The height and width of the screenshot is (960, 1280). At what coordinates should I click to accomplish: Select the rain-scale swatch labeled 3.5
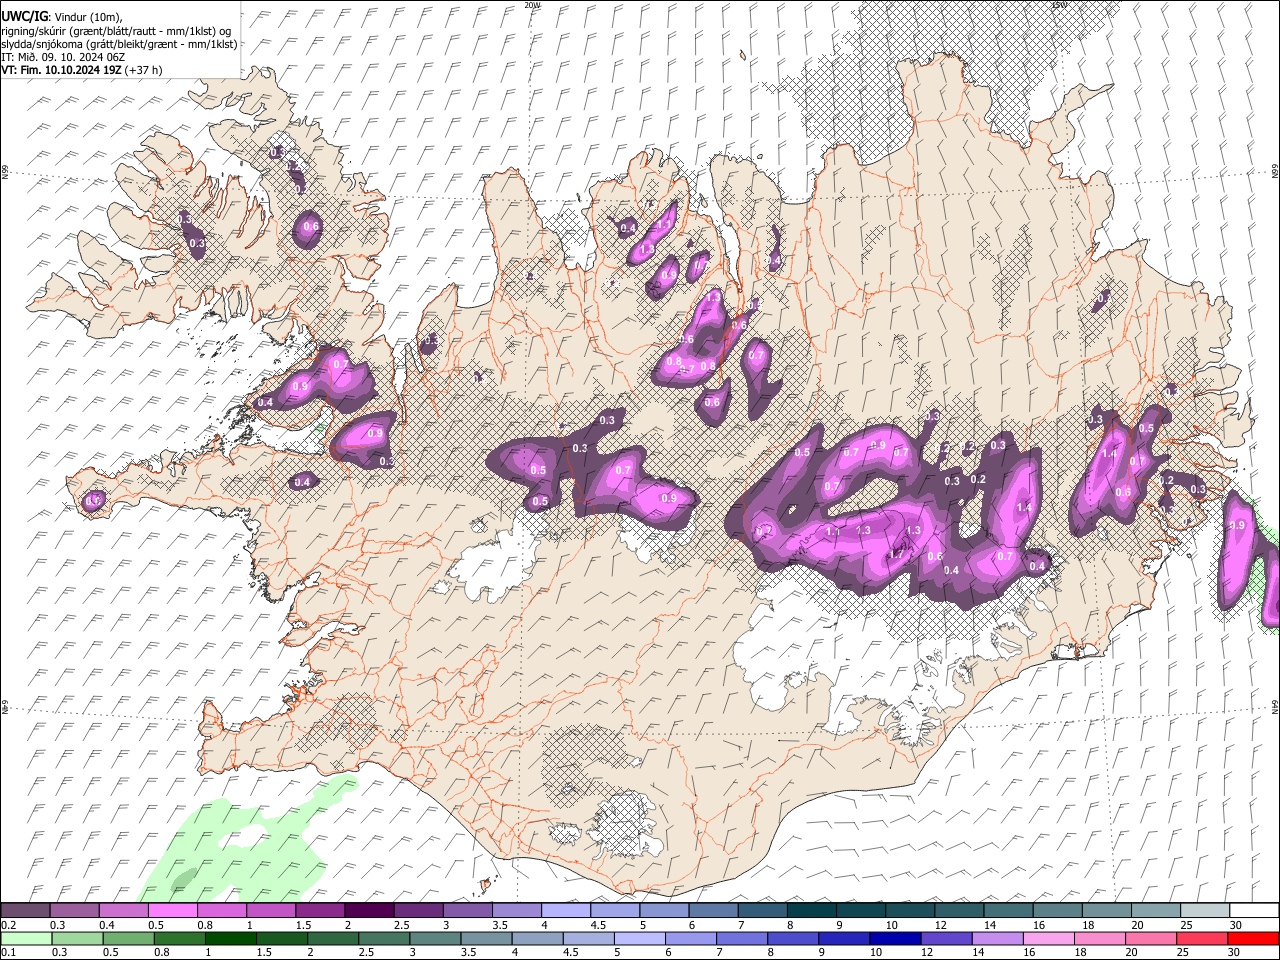486,939
